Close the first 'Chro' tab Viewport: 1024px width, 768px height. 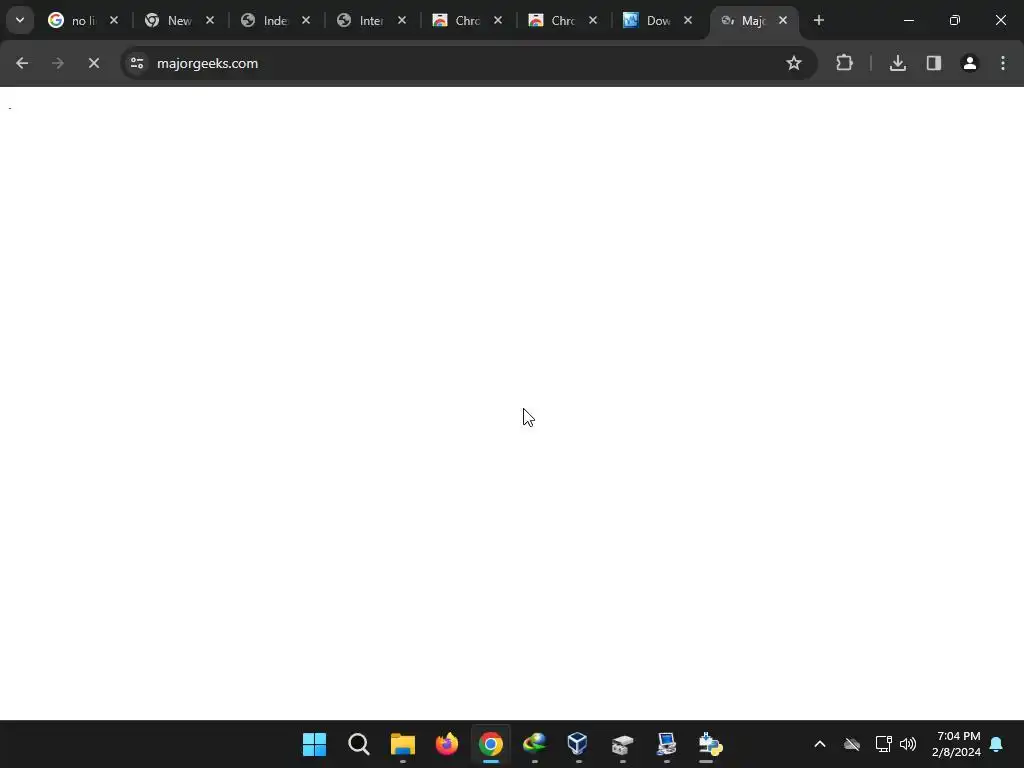pyautogui.click(x=498, y=20)
